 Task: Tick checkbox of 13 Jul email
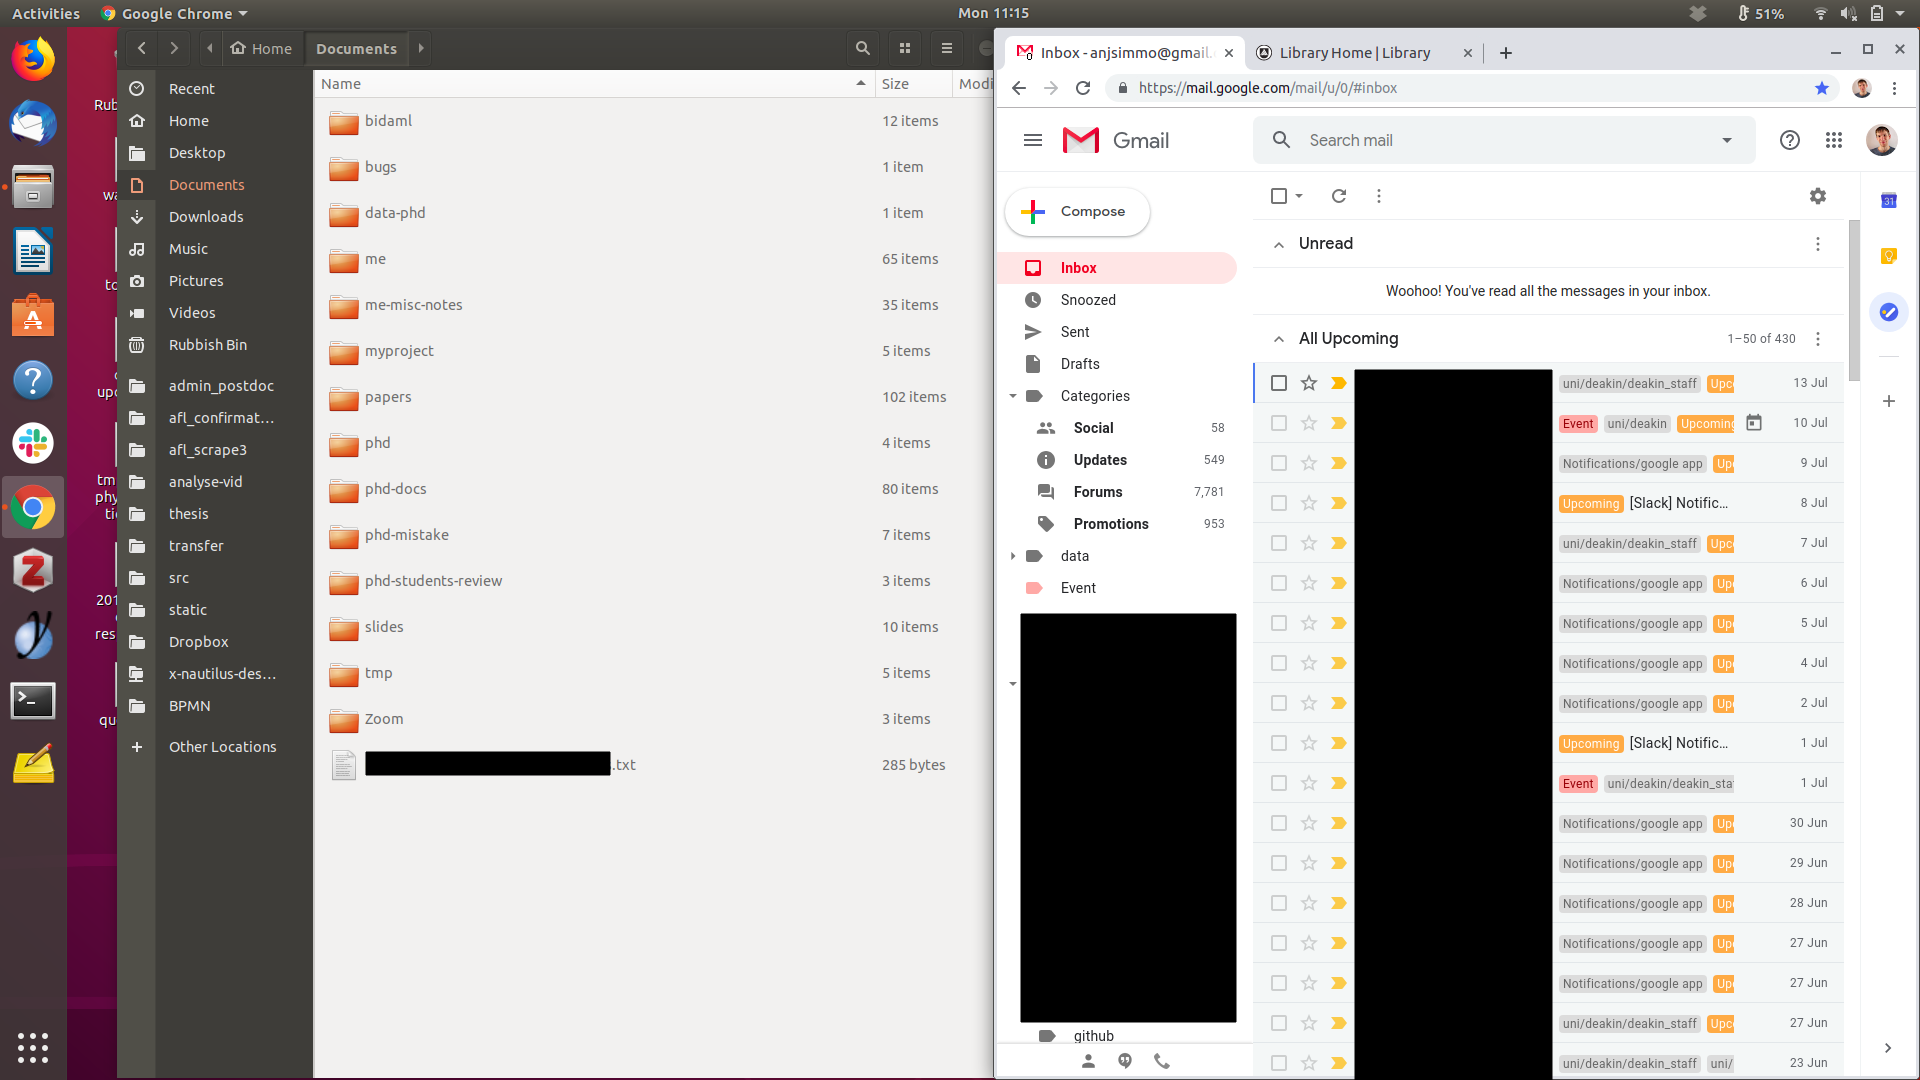(x=1278, y=383)
